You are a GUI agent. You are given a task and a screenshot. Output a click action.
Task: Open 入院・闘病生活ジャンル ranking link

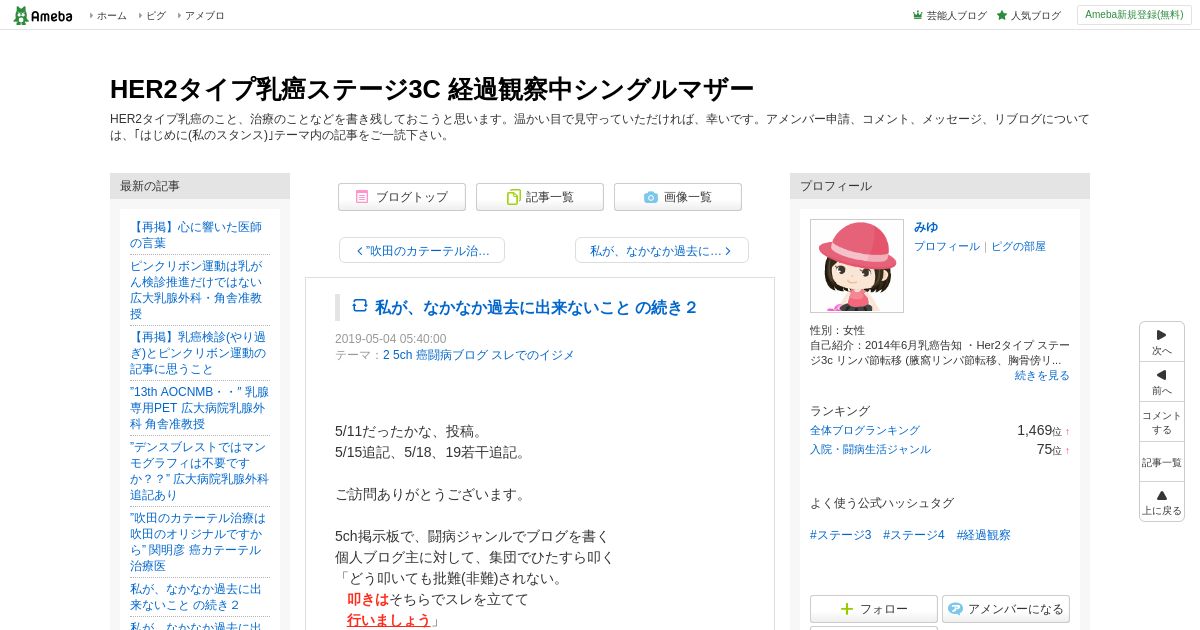pyautogui.click(x=870, y=449)
